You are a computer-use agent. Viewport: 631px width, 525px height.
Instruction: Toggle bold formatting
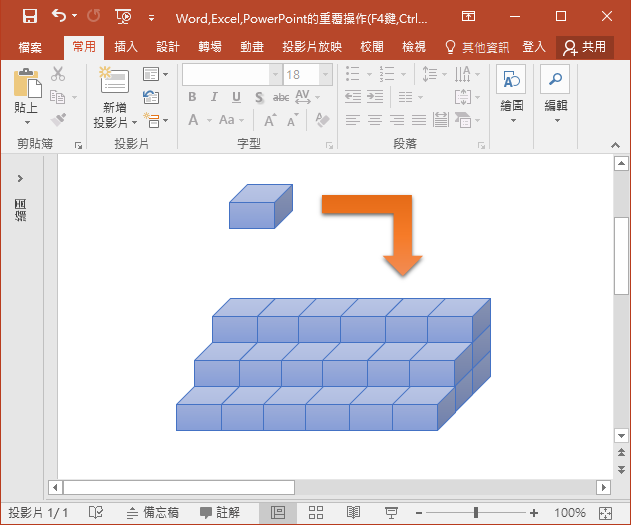click(x=192, y=97)
